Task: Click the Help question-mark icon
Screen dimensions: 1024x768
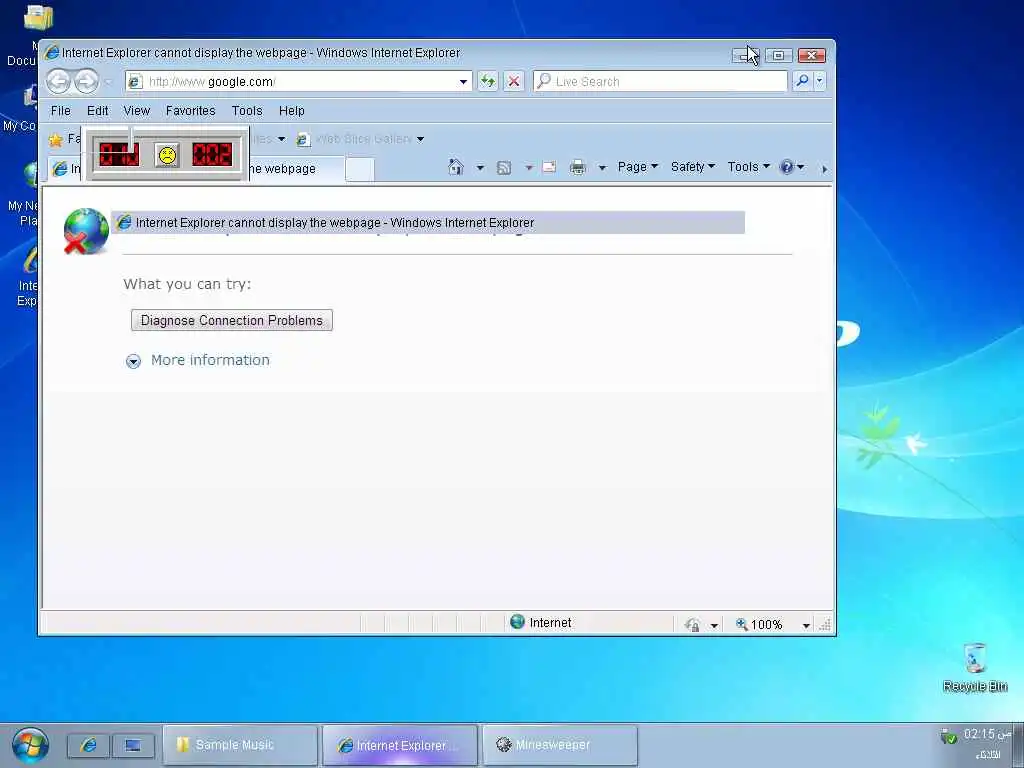Action: coord(786,167)
